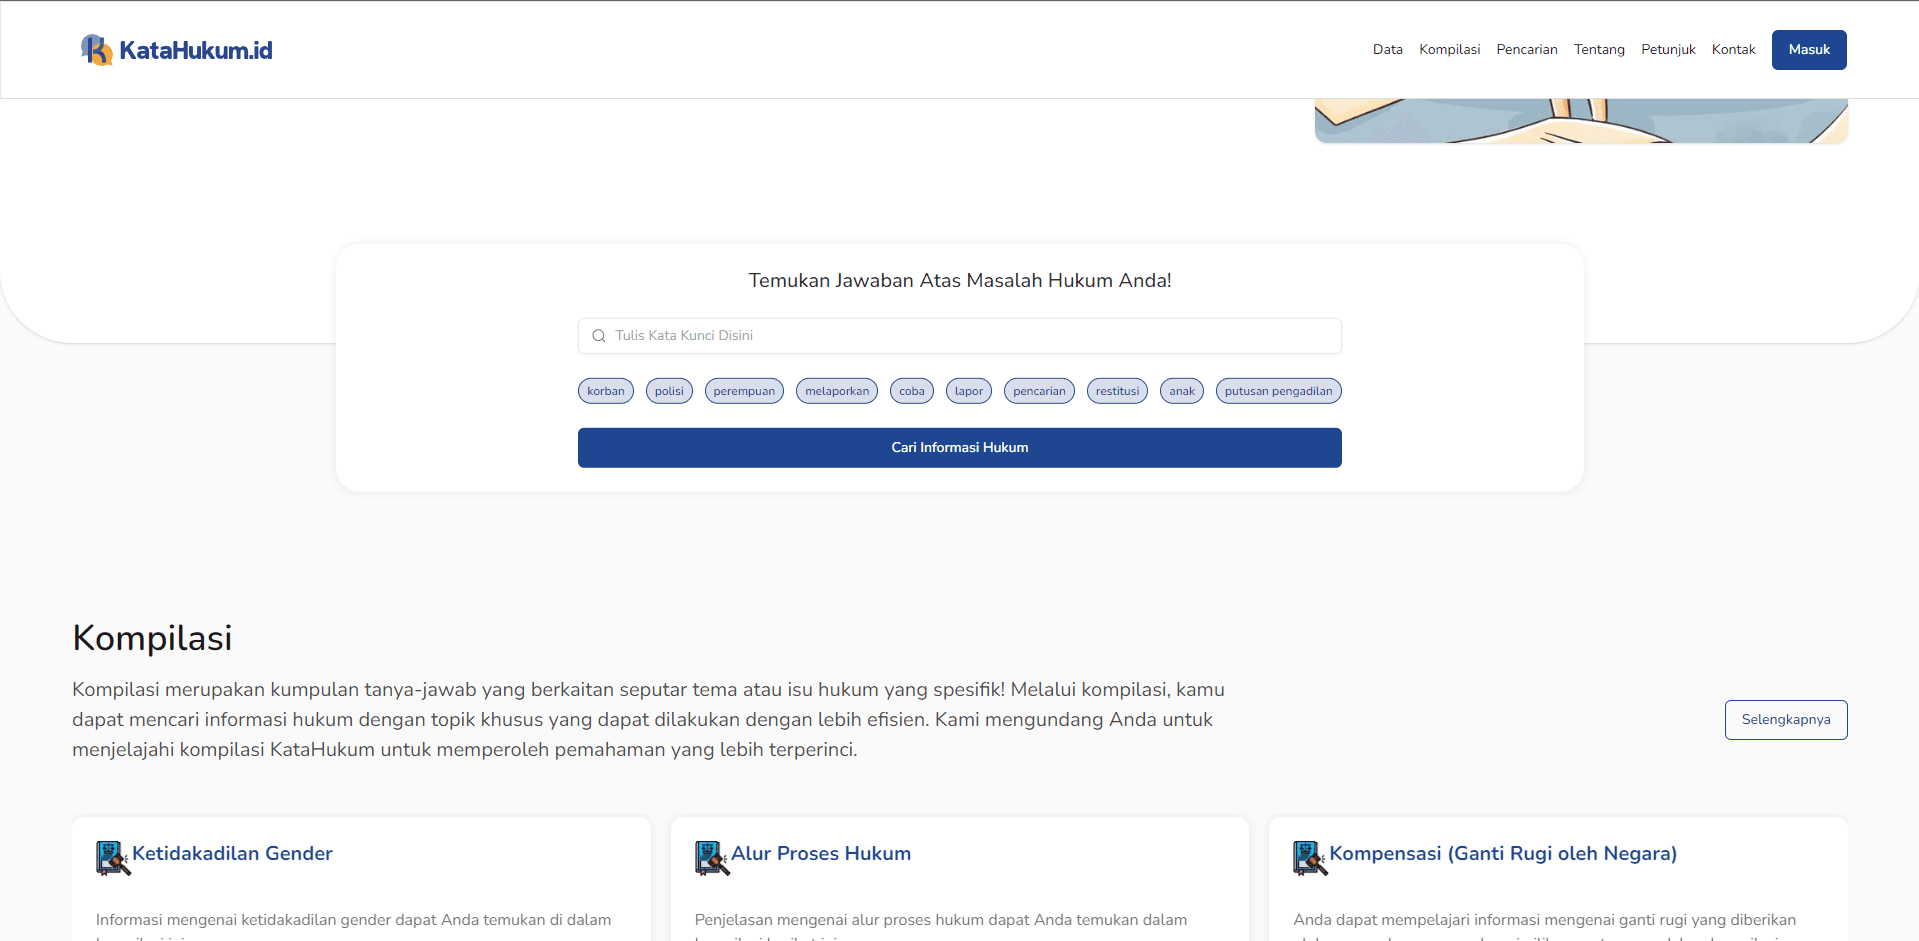Open the Petunjuk navigation item

(1668, 50)
